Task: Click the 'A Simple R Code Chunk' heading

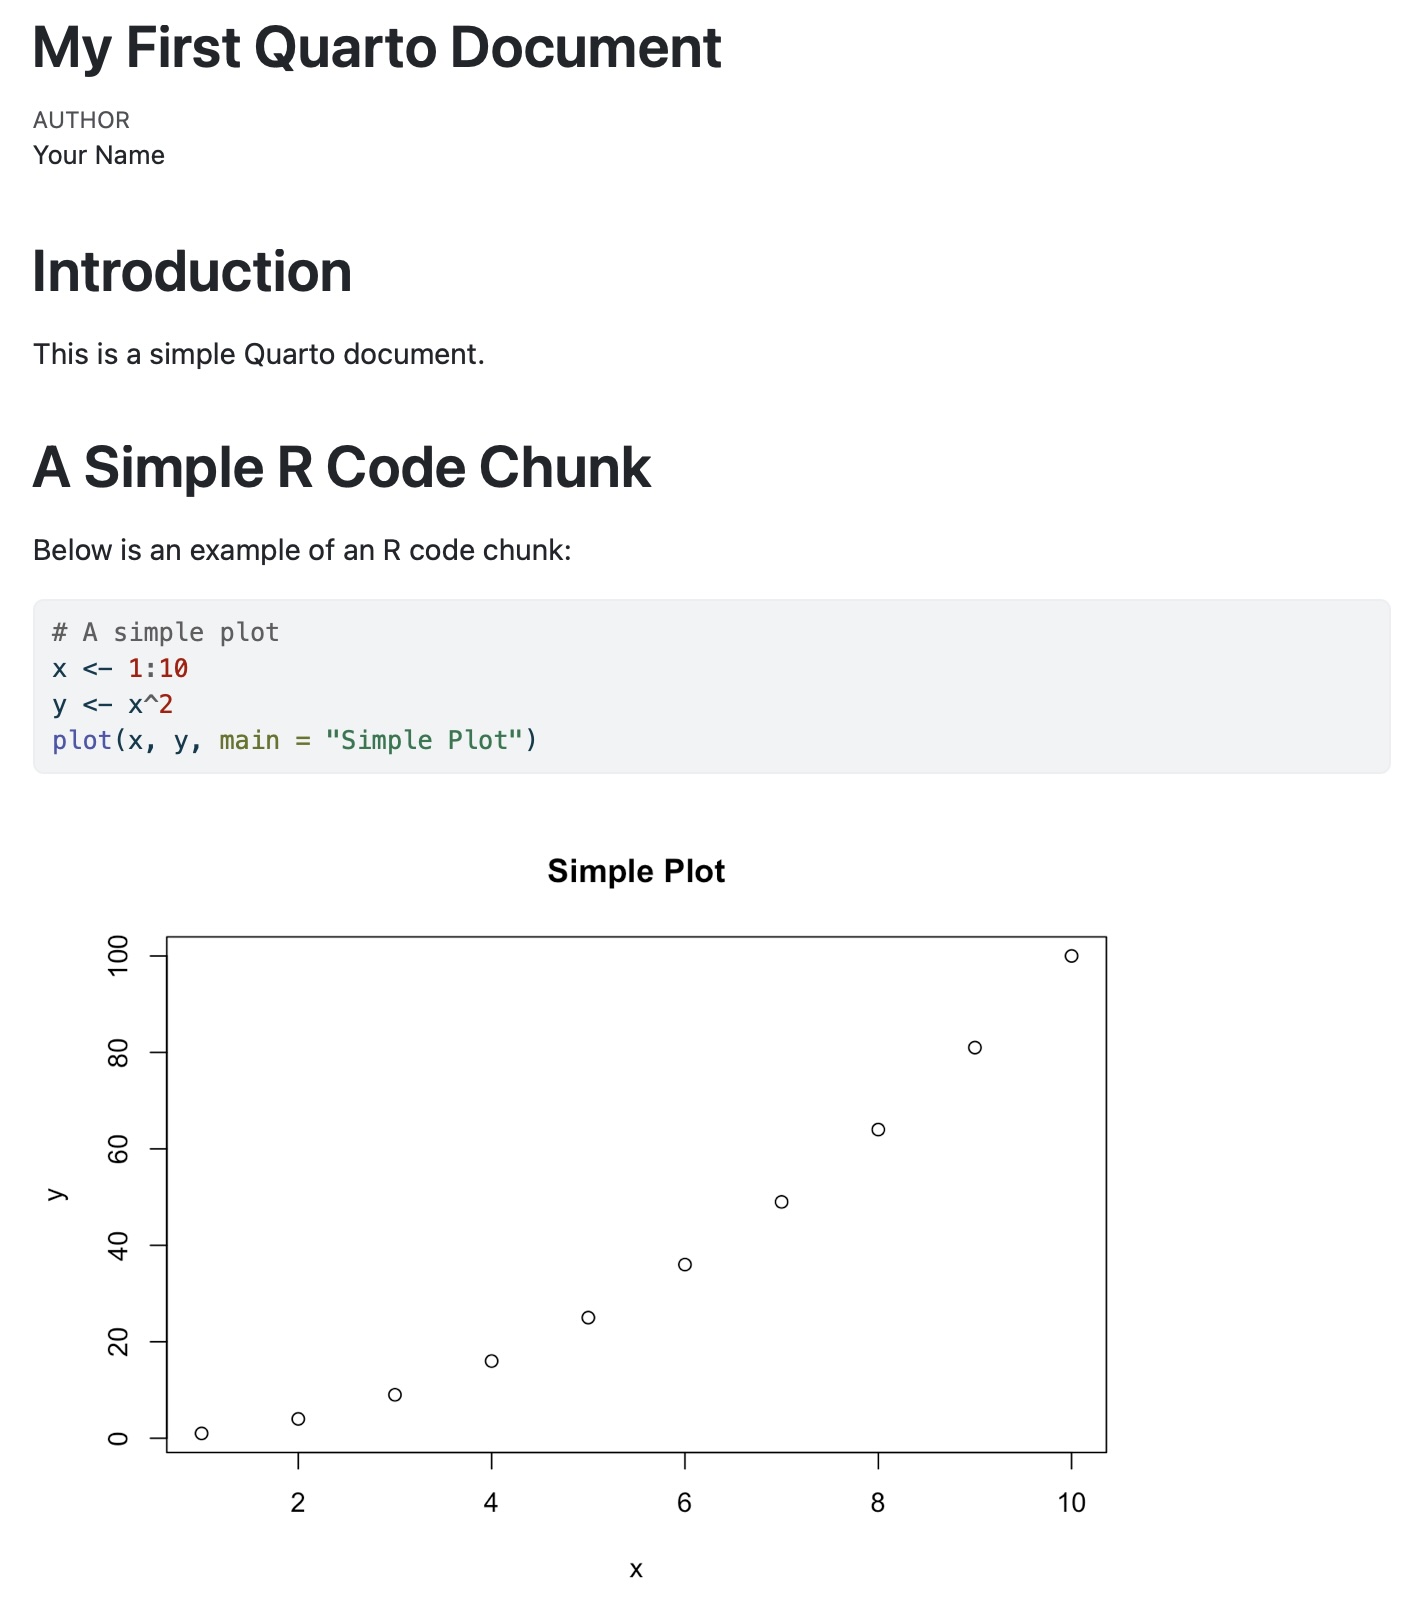Action: pyautogui.click(x=342, y=467)
